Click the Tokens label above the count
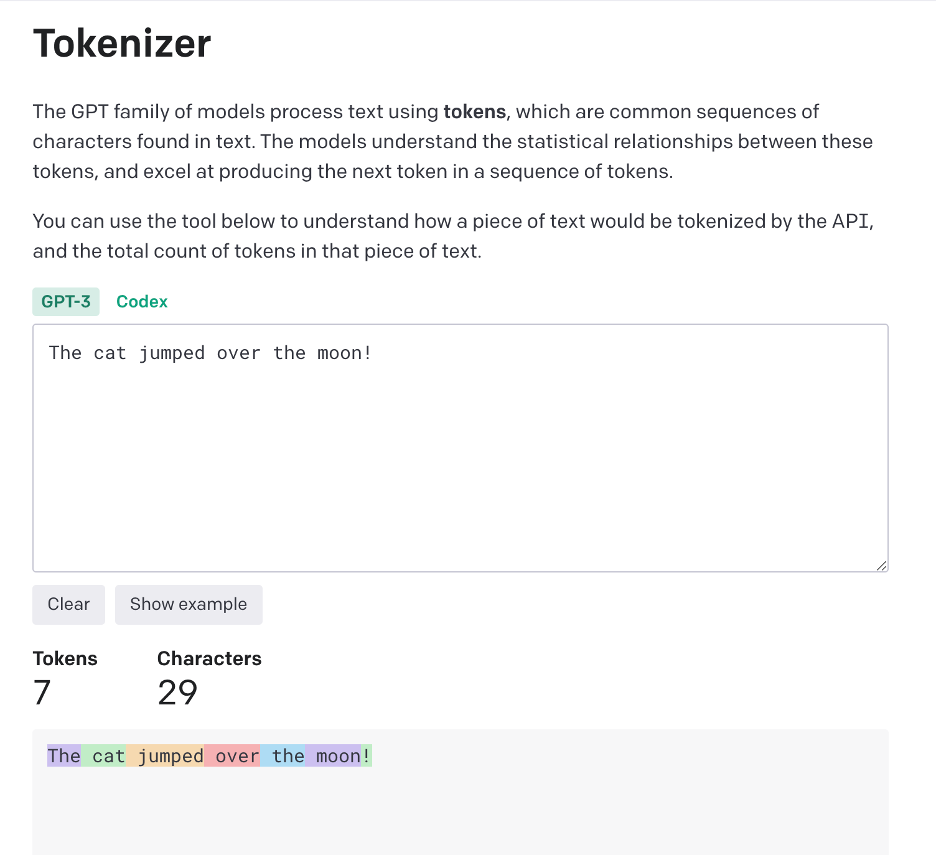This screenshot has width=936, height=856. coord(65,658)
